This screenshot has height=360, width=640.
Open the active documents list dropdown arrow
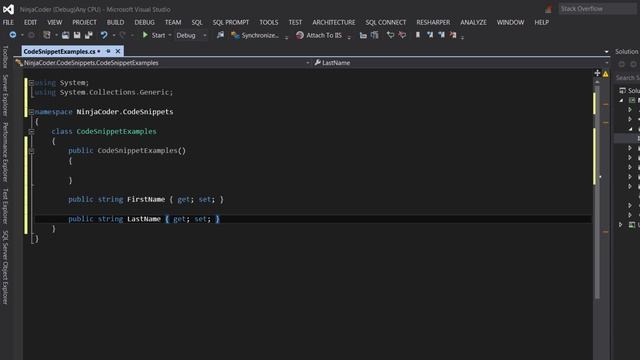click(x=607, y=51)
